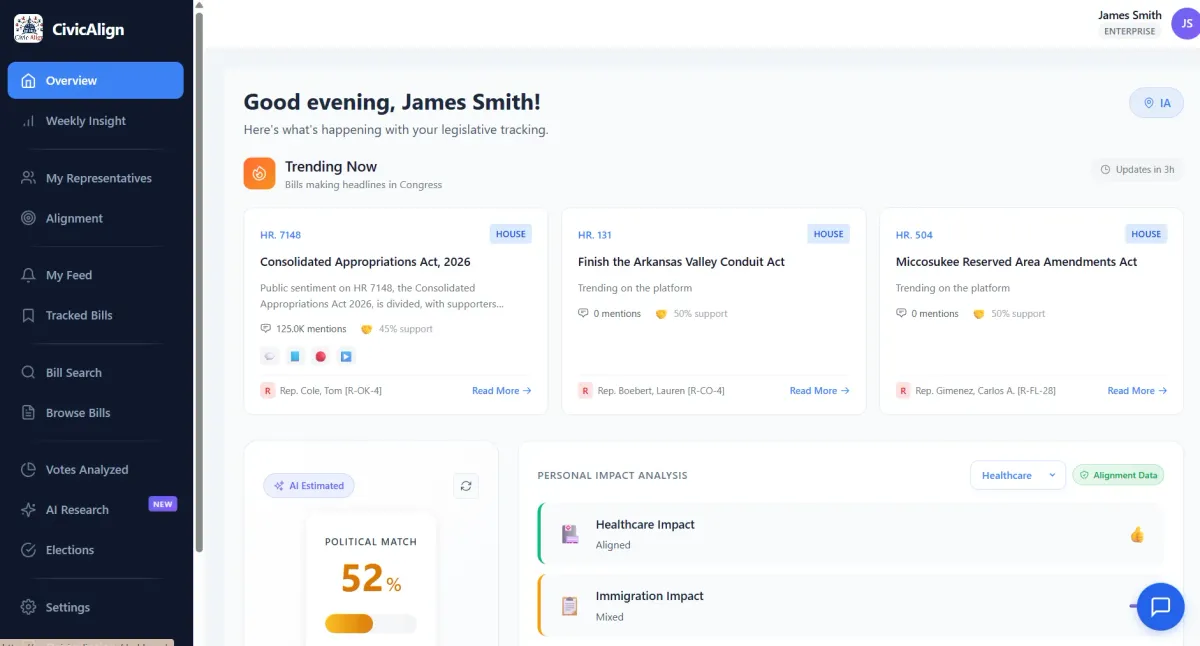Click the Alignment Data badge
The width and height of the screenshot is (1200, 646).
tap(1118, 475)
